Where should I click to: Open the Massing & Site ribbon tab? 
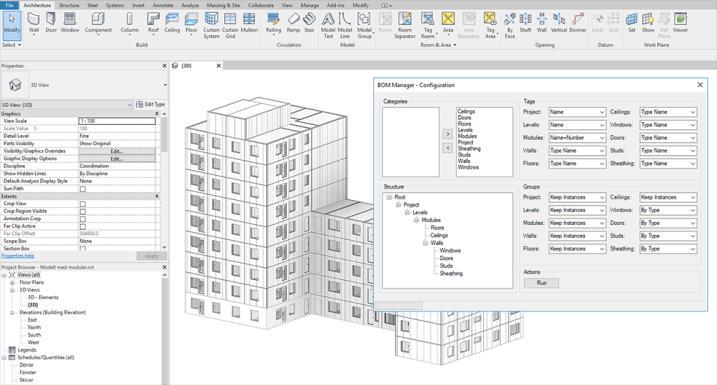click(223, 5)
